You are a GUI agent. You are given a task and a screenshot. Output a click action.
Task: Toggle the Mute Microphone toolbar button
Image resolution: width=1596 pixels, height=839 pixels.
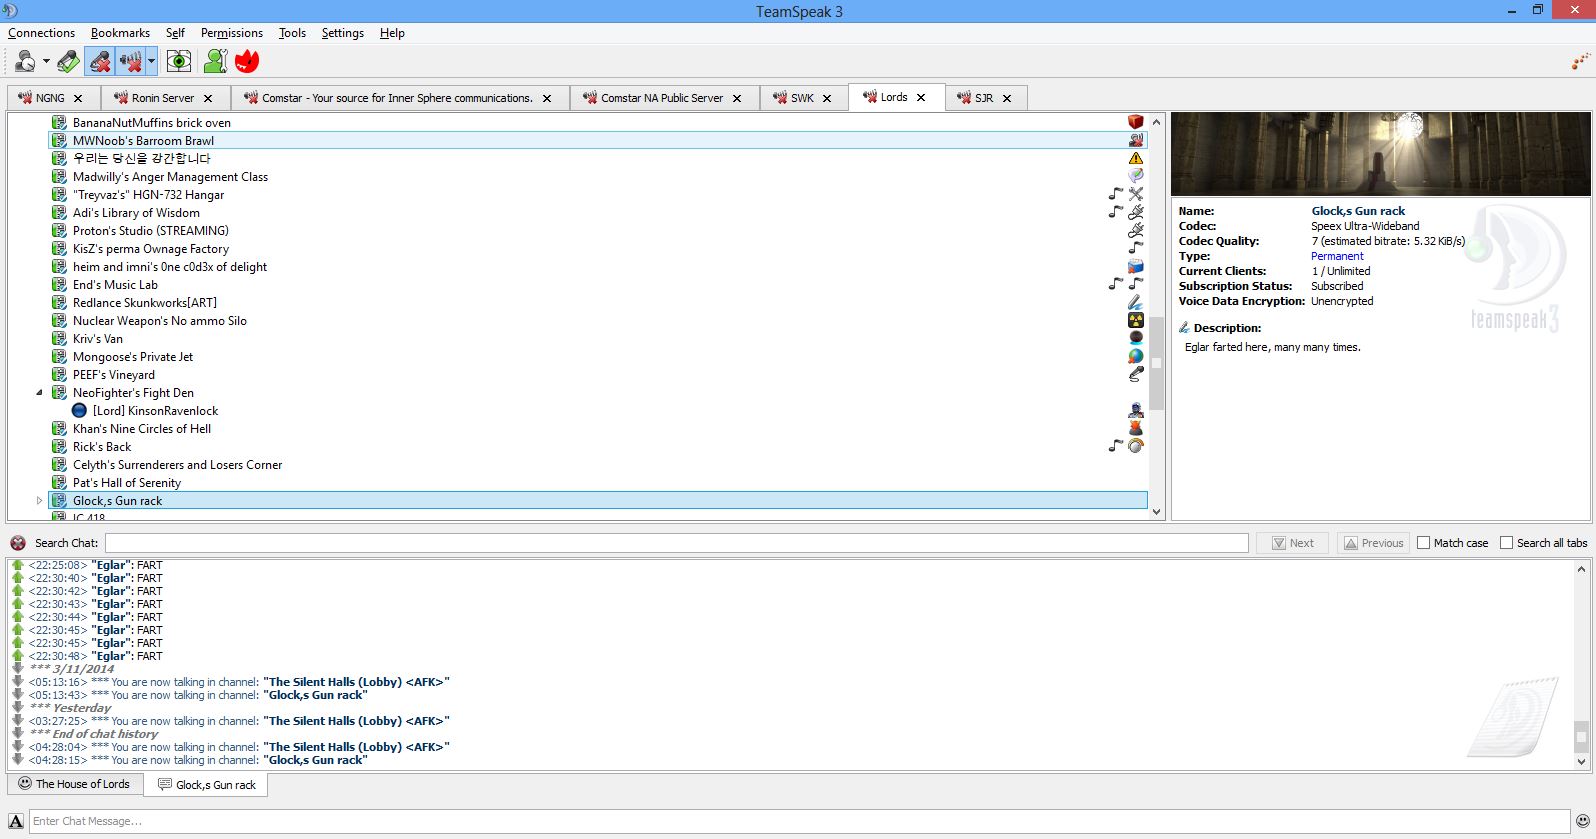point(99,62)
